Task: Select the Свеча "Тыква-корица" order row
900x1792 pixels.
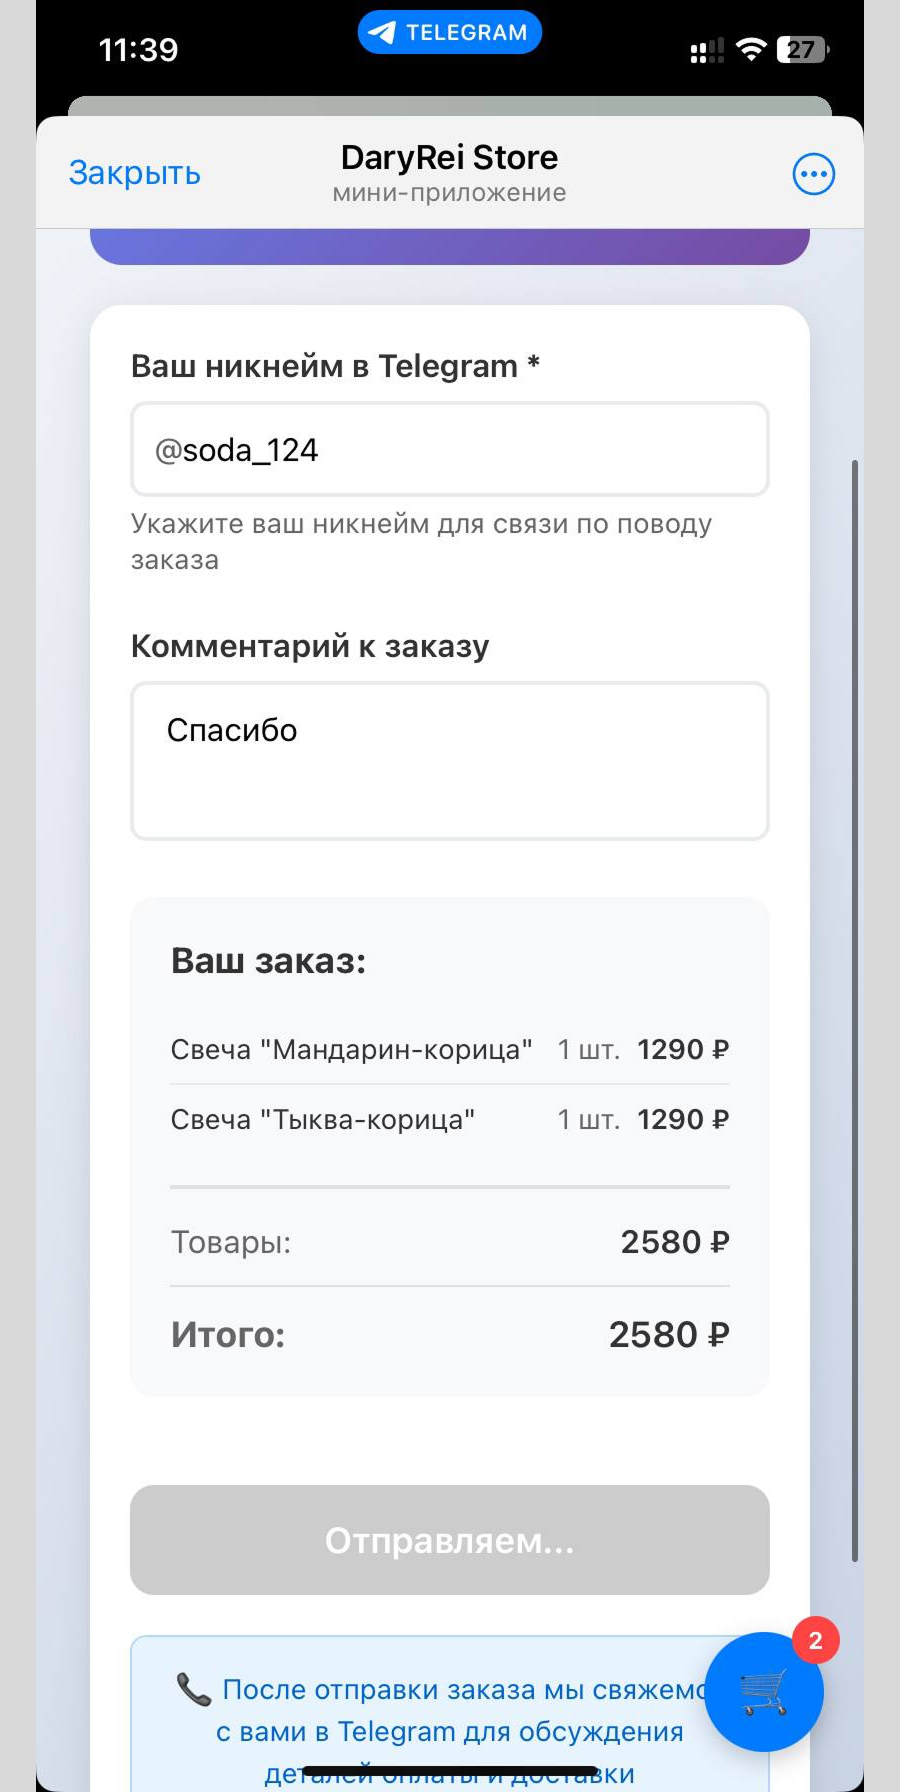Action: (450, 1119)
